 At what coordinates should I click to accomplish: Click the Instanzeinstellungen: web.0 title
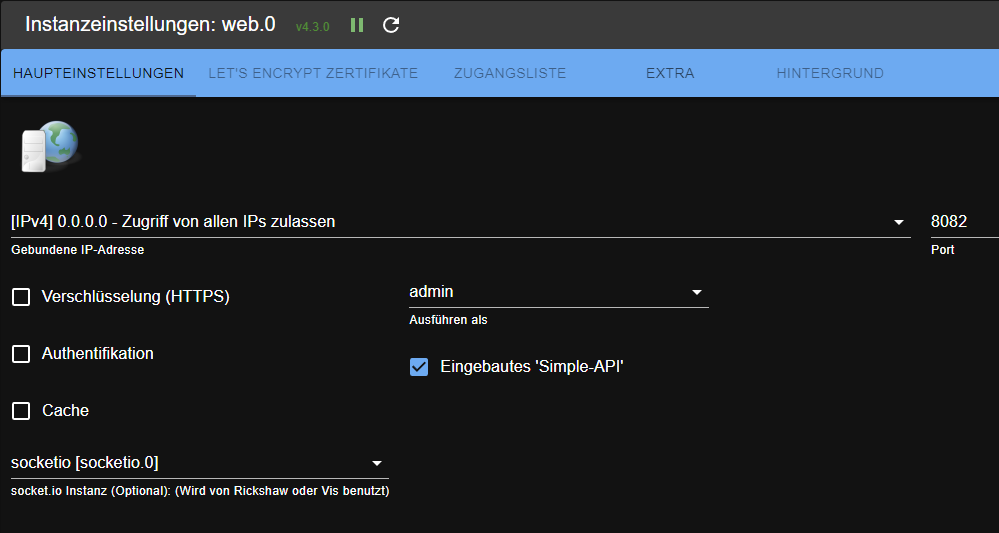point(150,25)
